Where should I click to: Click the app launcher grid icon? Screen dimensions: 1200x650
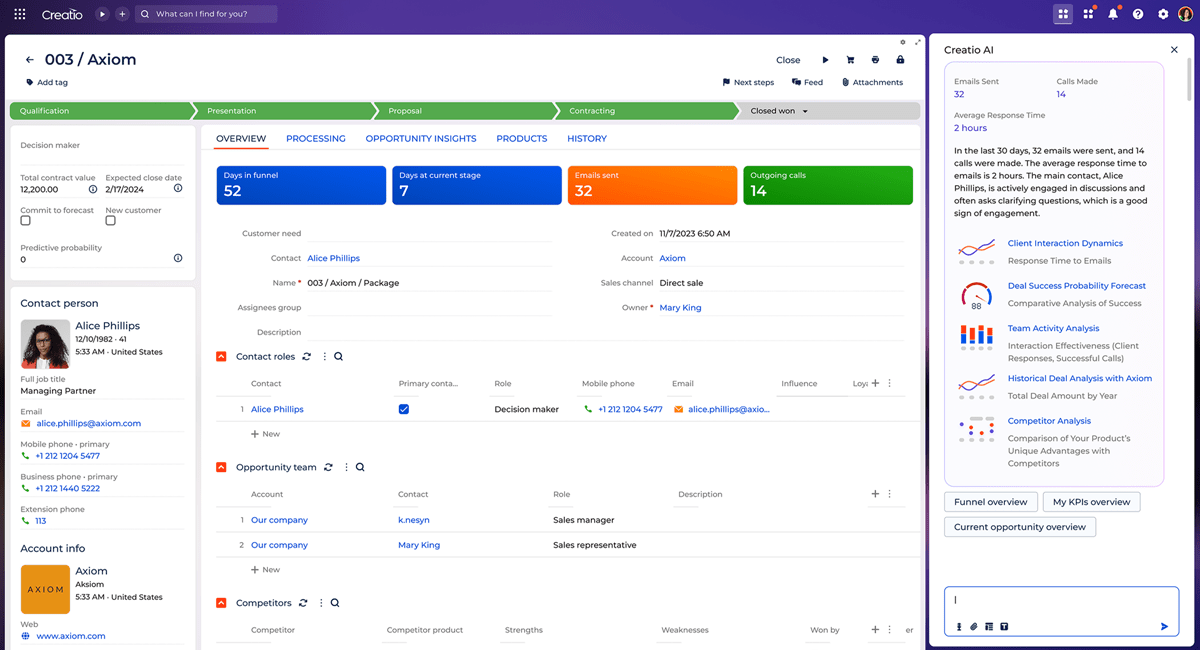coord(20,14)
